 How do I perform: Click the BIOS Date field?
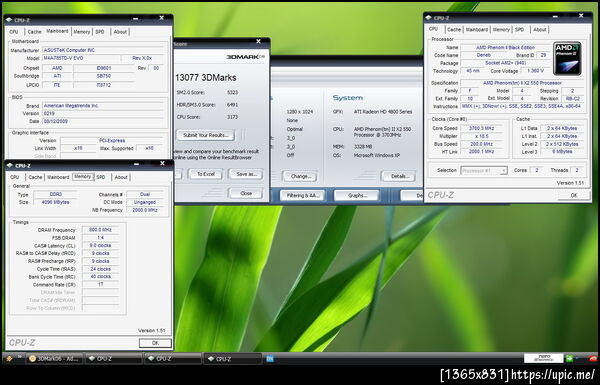pos(103,121)
